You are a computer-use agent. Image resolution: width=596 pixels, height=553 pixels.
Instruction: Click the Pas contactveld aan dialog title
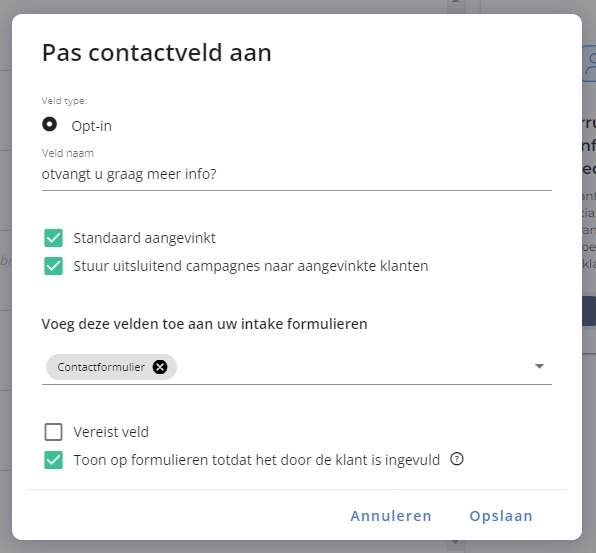tap(157, 53)
